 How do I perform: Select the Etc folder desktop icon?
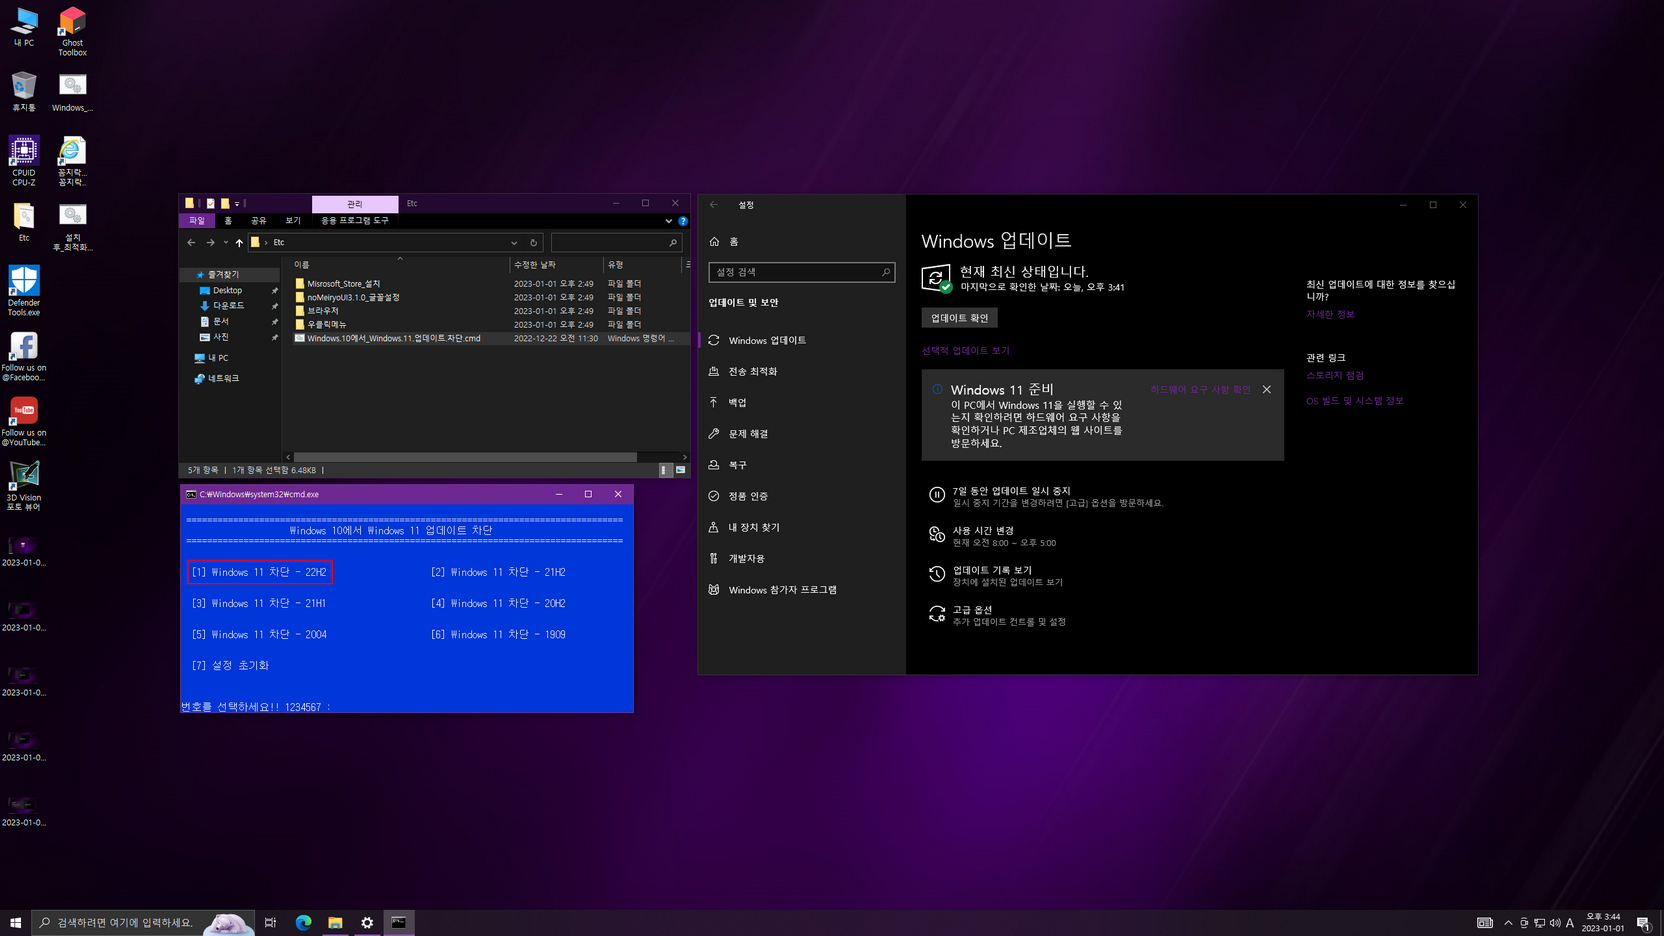click(24, 222)
